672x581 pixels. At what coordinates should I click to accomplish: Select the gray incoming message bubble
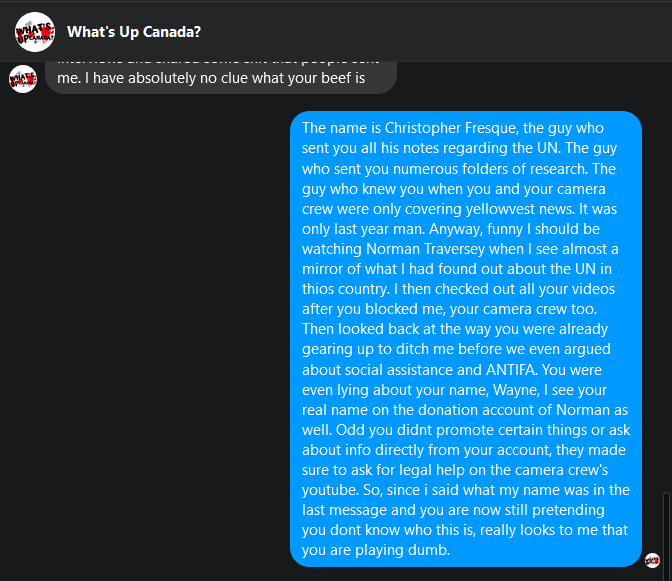[x=220, y=77]
